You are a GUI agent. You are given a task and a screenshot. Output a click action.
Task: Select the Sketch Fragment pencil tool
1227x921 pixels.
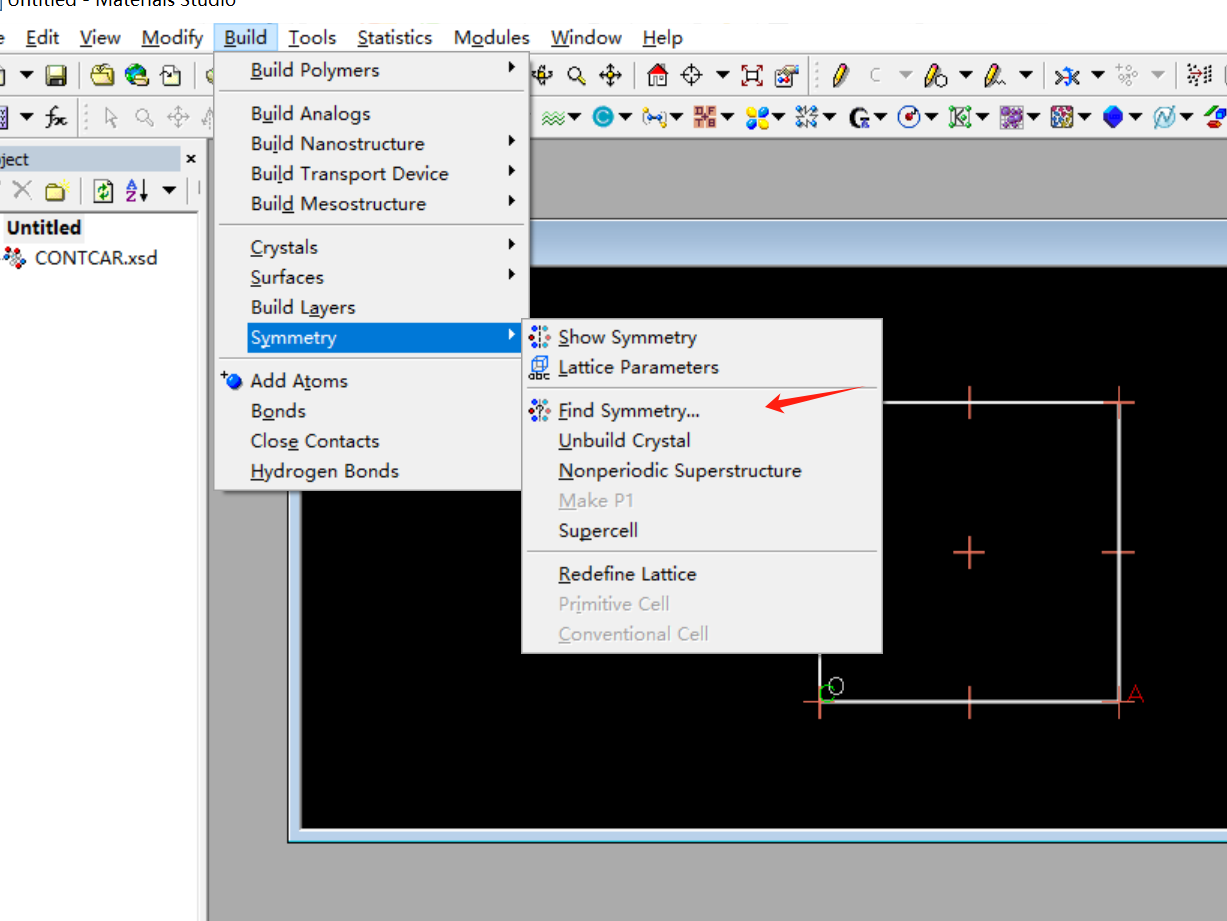pos(995,75)
